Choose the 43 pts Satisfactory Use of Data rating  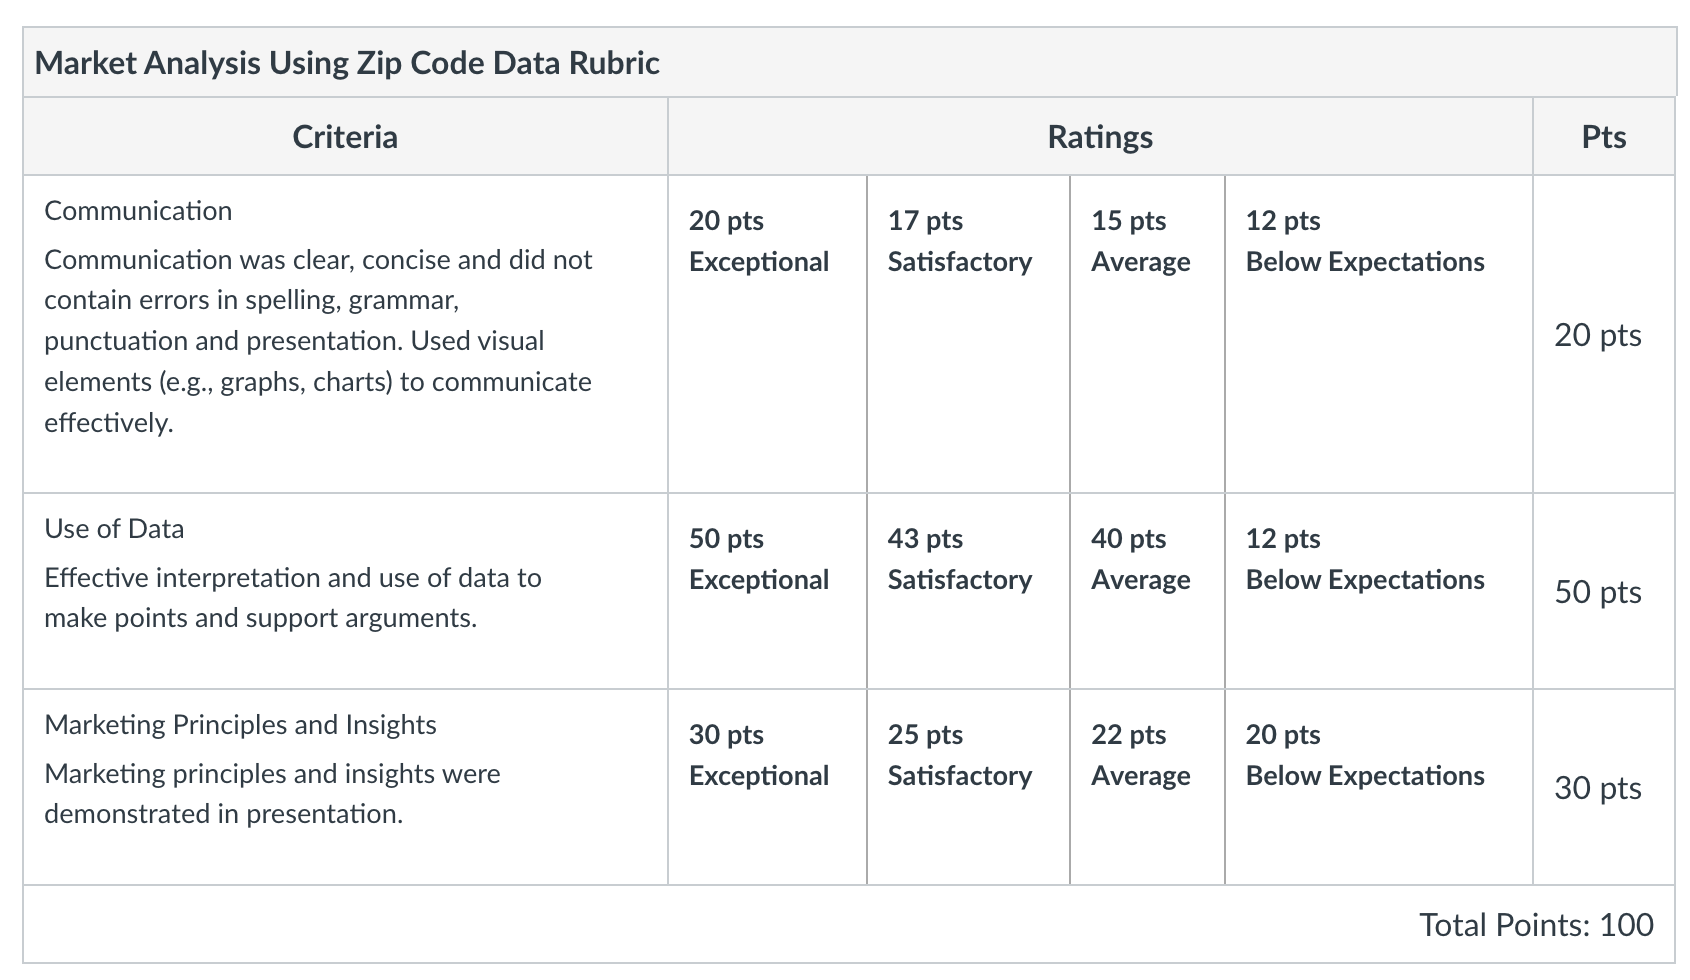pos(968,591)
